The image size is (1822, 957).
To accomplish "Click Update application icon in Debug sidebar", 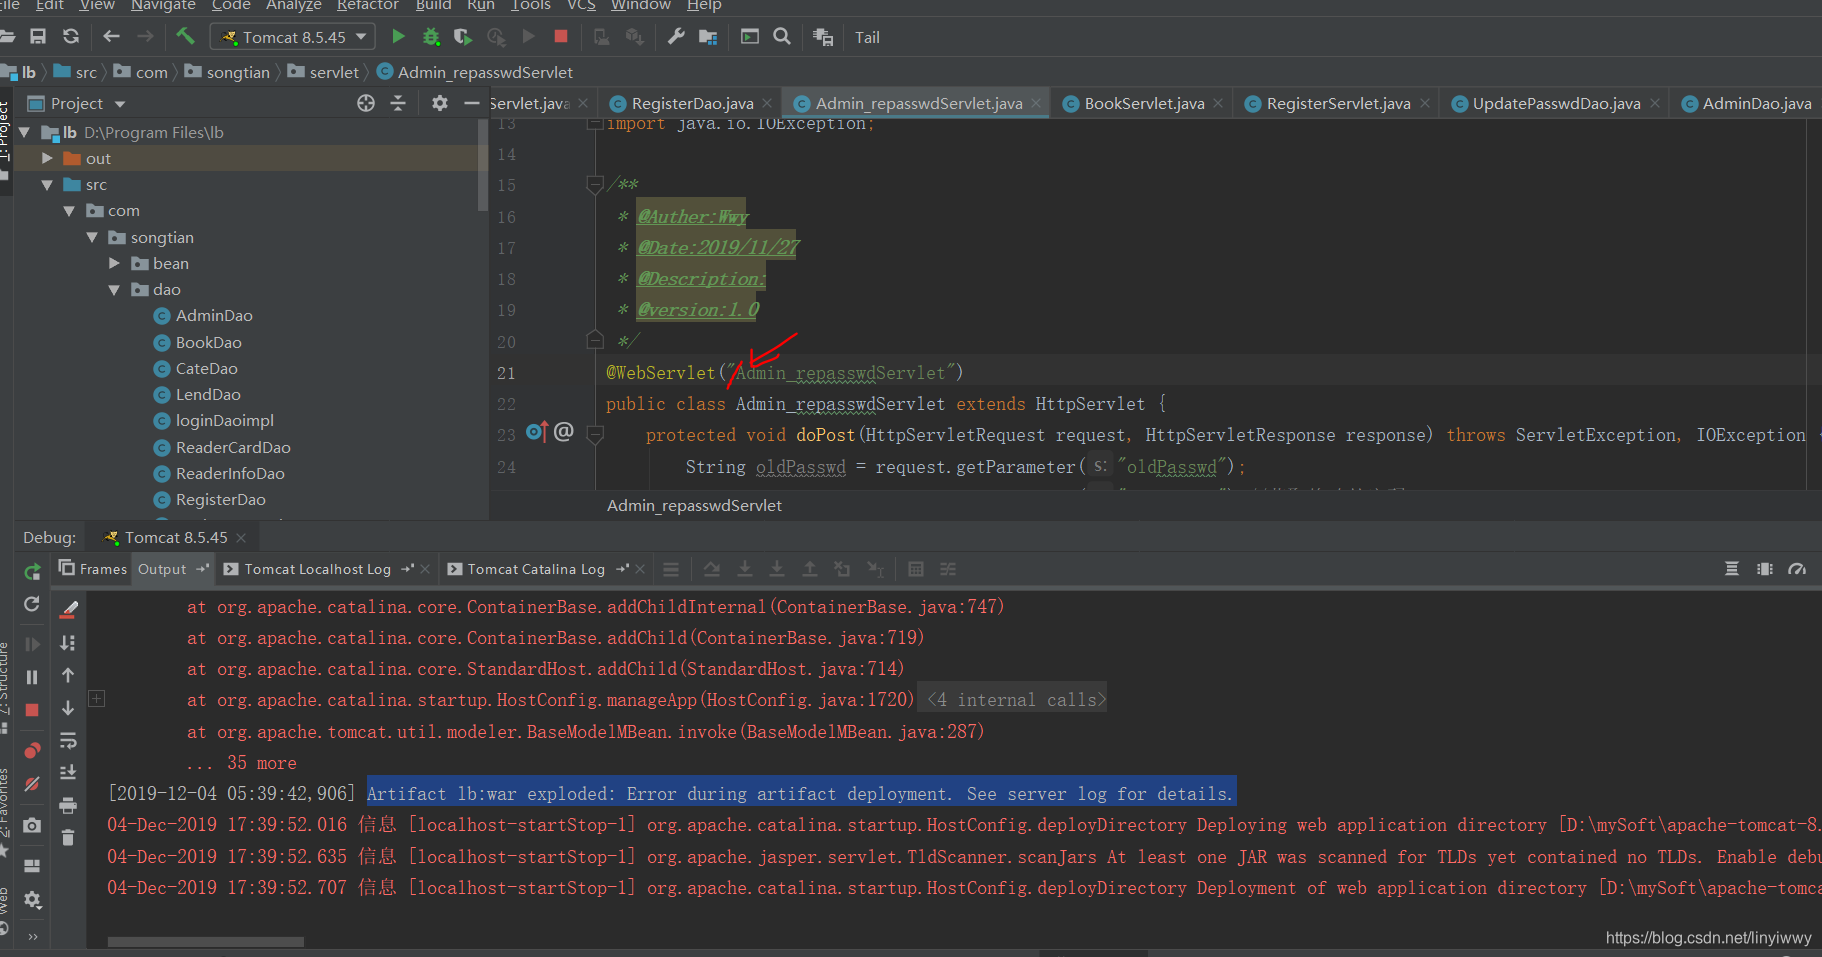I will pyautogui.click(x=32, y=604).
